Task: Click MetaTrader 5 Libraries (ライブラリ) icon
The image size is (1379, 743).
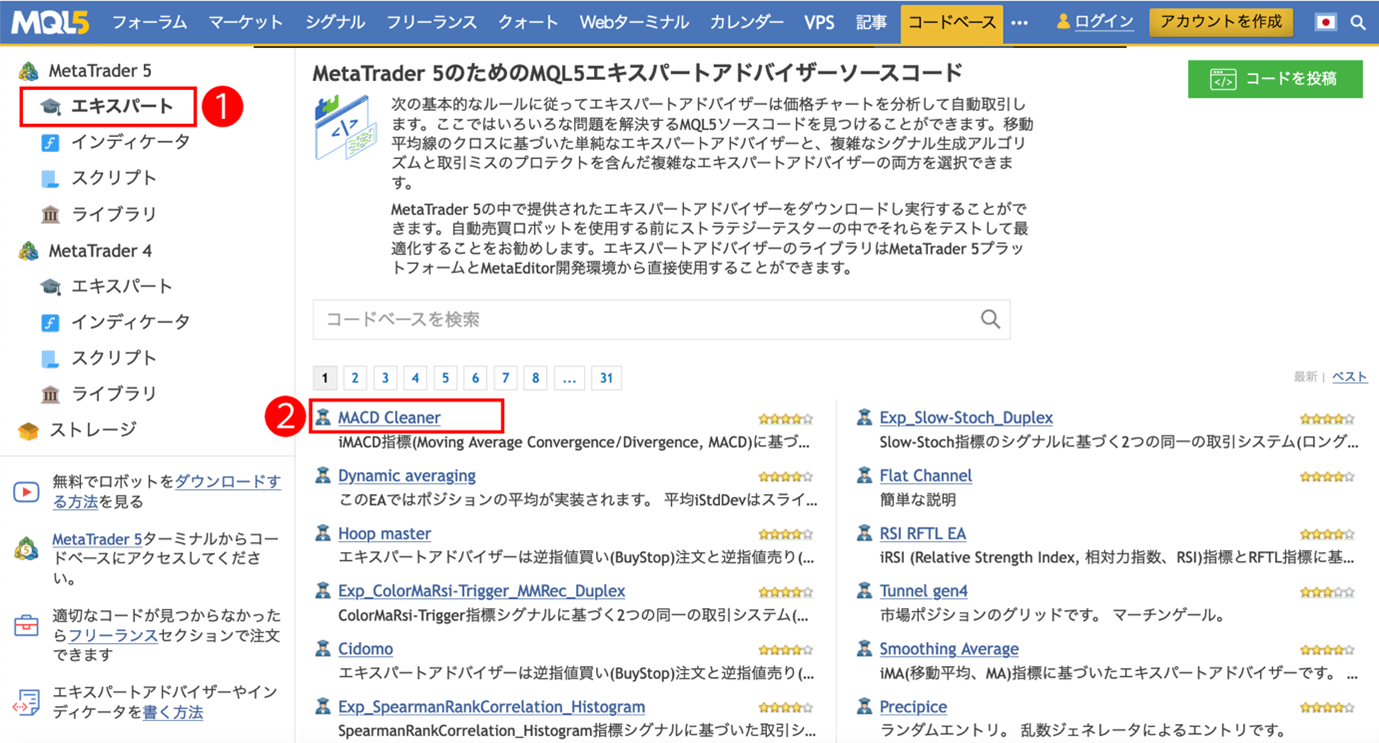Action: pos(50,215)
